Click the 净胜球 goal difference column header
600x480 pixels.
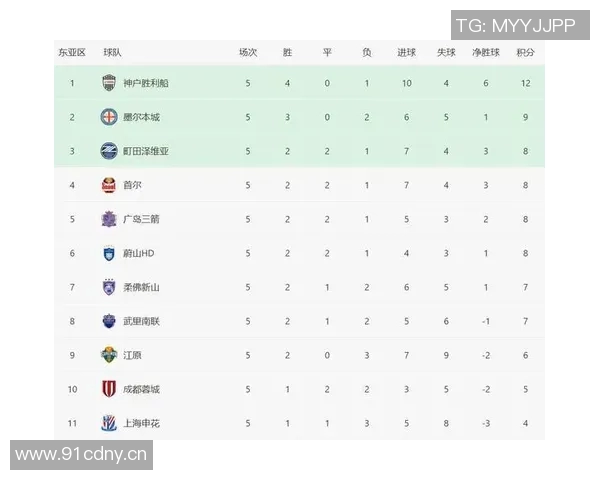(x=485, y=52)
